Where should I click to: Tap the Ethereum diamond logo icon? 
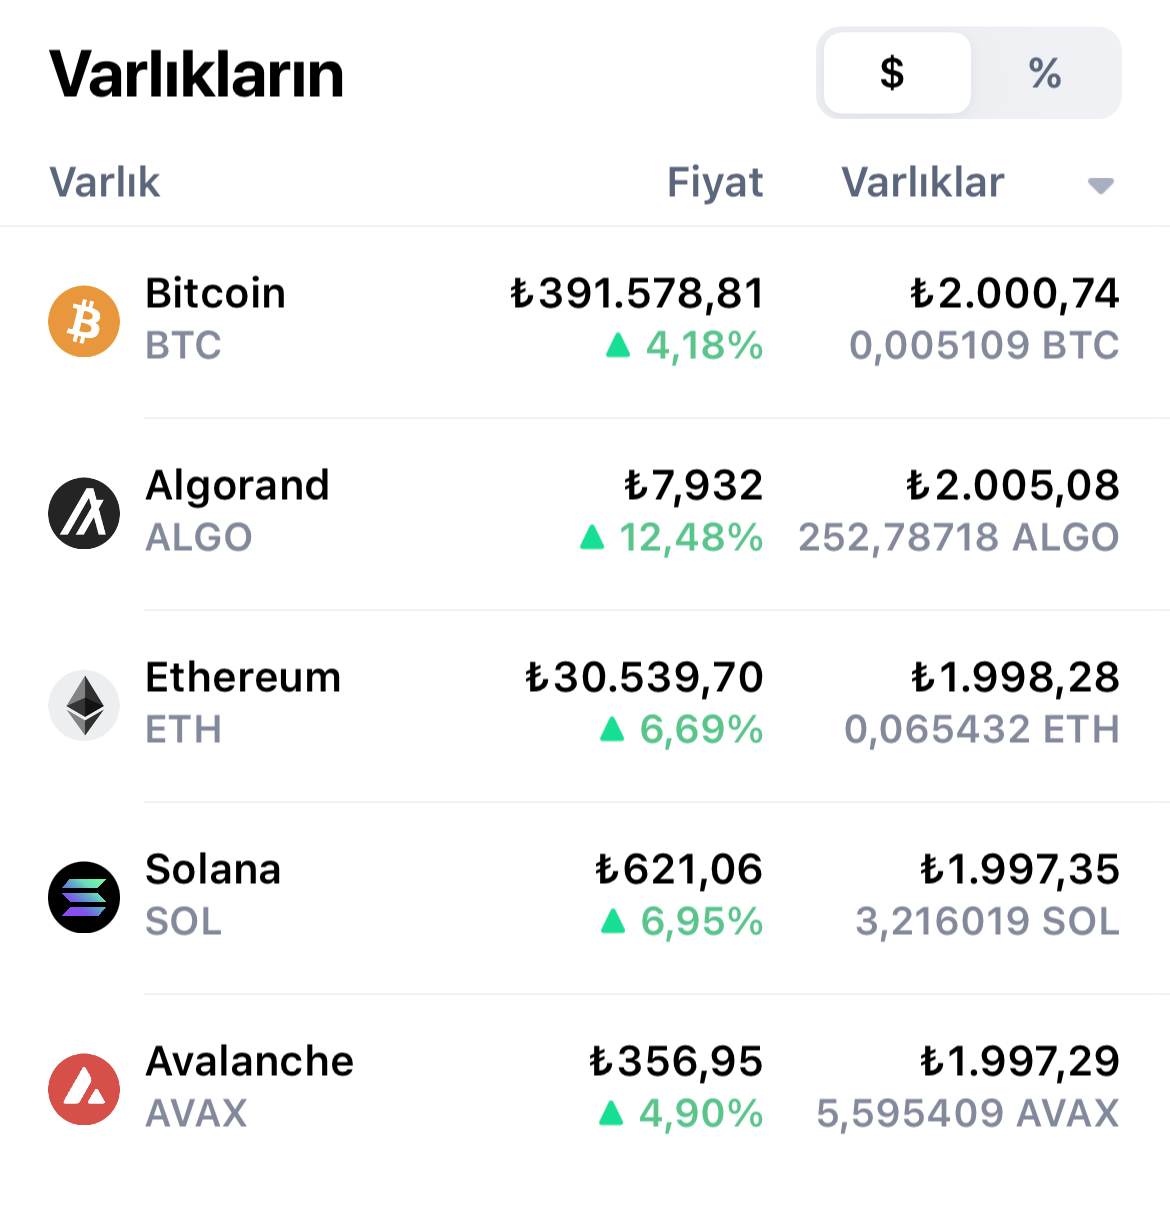tap(84, 705)
